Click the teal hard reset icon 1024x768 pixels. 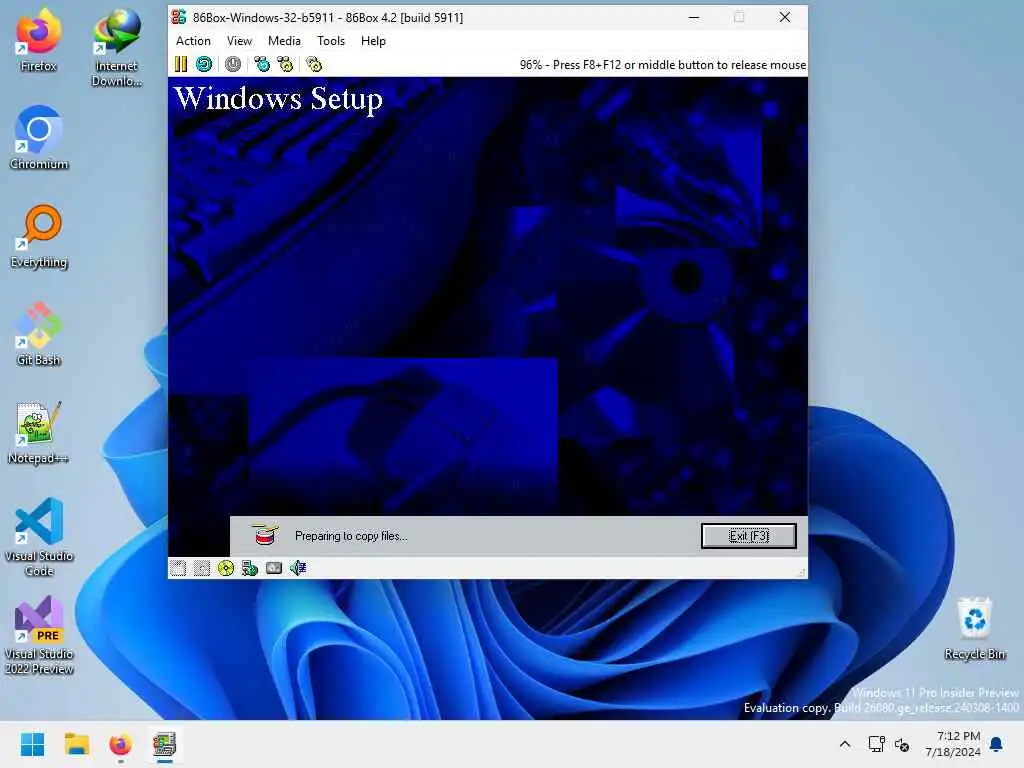pyautogui.click(x=204, y=64)
